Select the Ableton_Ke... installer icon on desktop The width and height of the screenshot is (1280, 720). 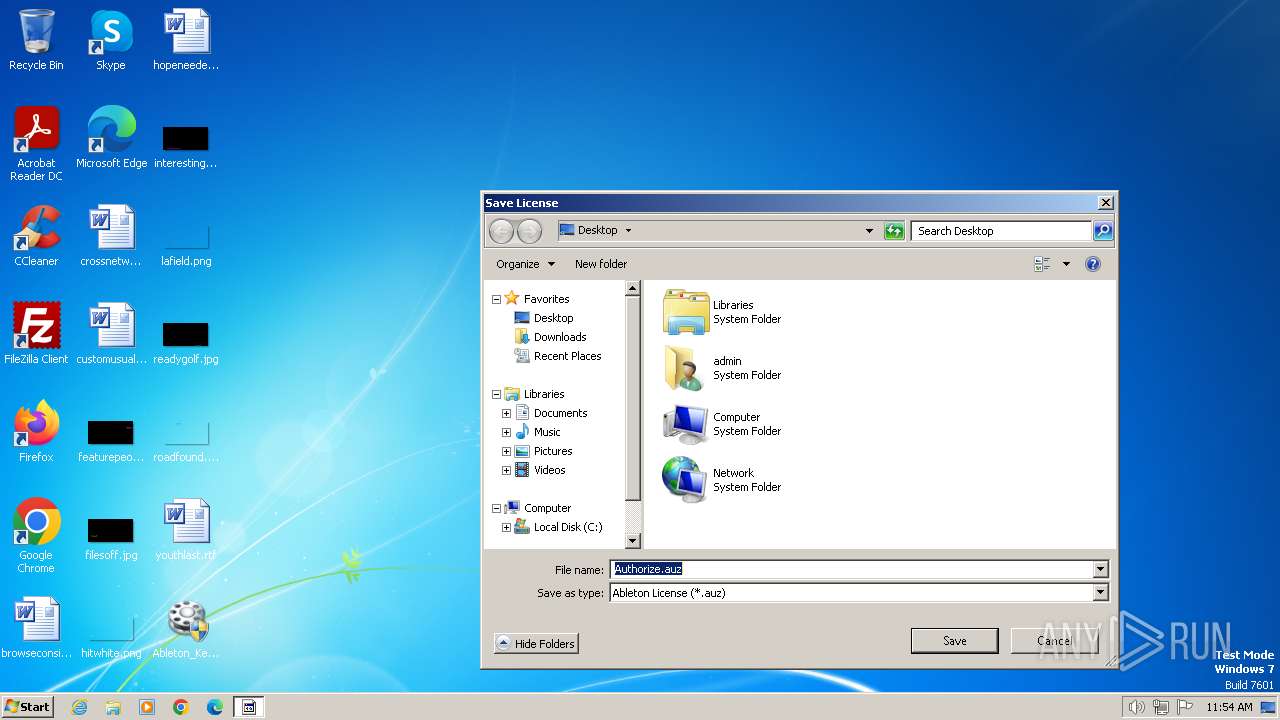click(x=186, y=628)
